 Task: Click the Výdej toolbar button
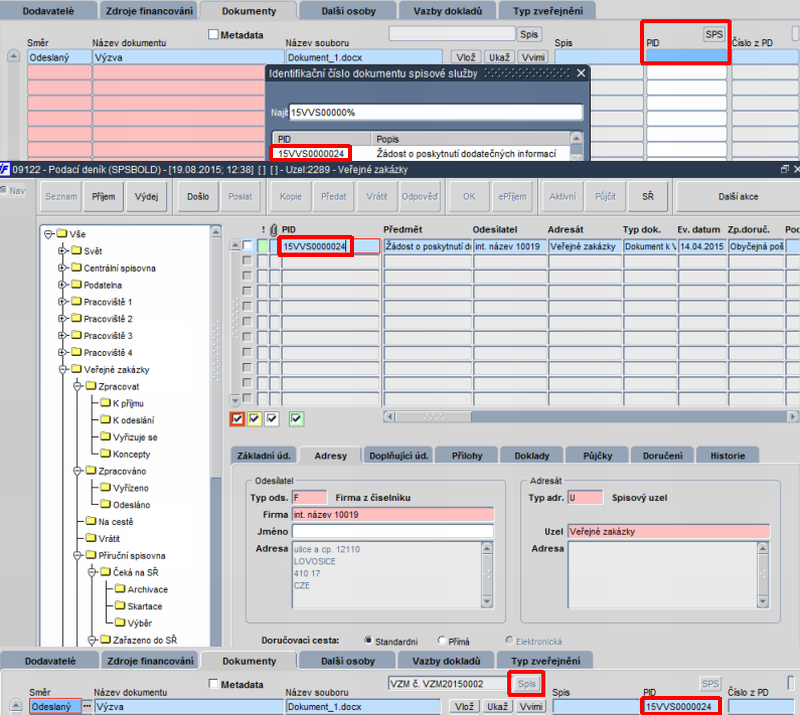146,196
